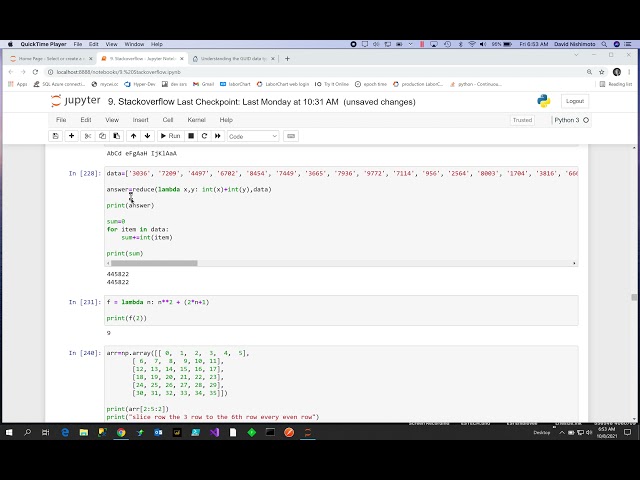Restart the kernel with the circular arrow
Image resolution: width=640 pixels, height=480 pixels.
coord(204,136)
